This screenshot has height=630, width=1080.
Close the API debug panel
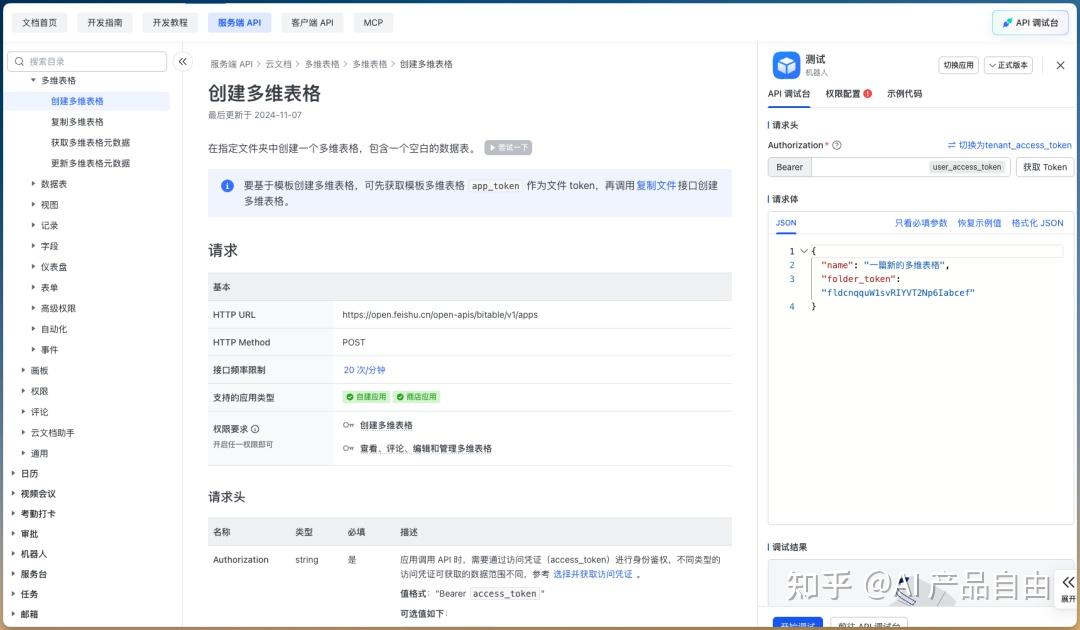(x=1060, y=65)
